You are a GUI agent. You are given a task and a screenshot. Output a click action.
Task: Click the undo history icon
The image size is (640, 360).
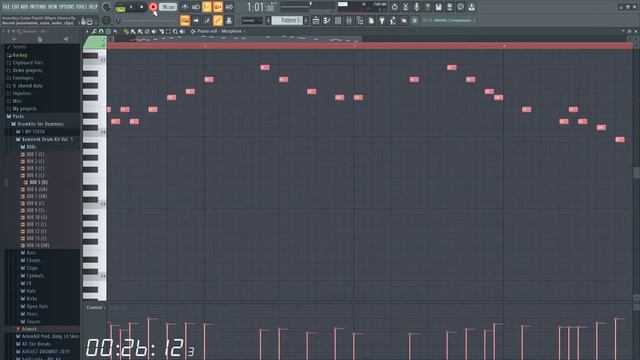tap(394, 7)
